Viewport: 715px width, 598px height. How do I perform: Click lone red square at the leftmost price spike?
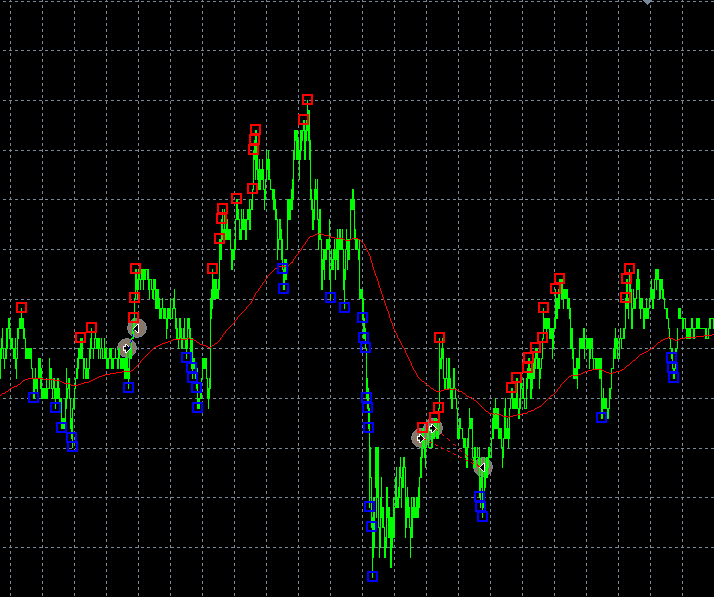(21, 307)
